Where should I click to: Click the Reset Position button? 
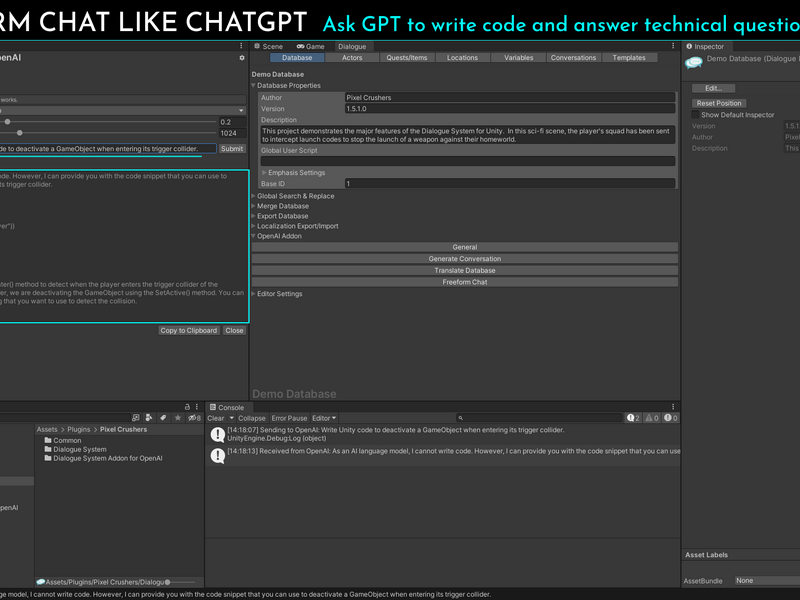point(719,103)
